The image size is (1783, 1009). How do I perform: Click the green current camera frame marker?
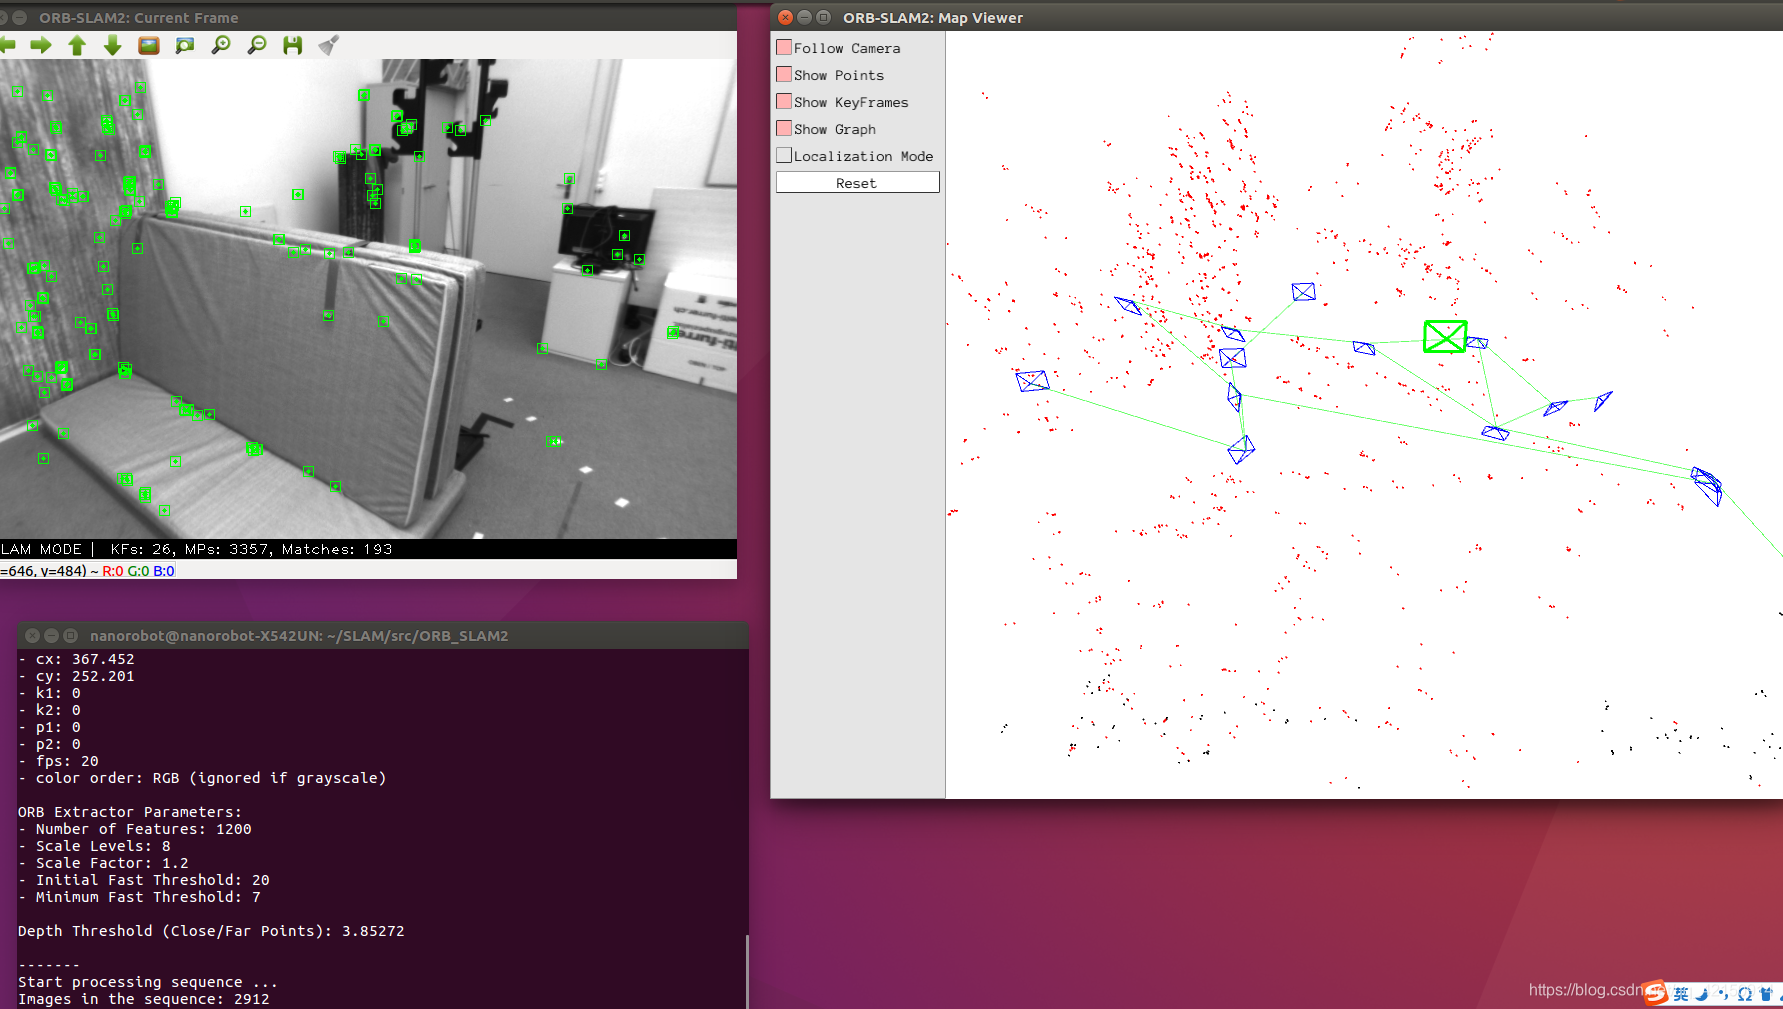(x=1445, y=336)
